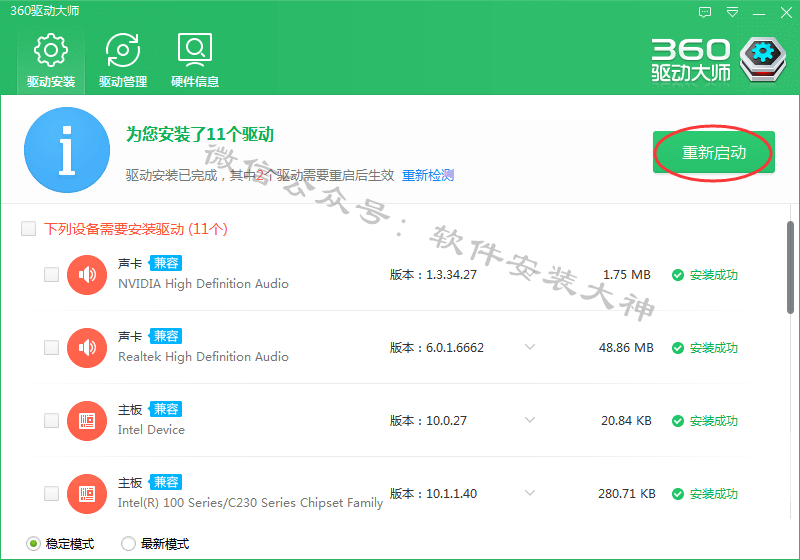Click the 兼容 tag on Realtek audio row
Viewport: 800px width, 560px height.
coord(166,336)
